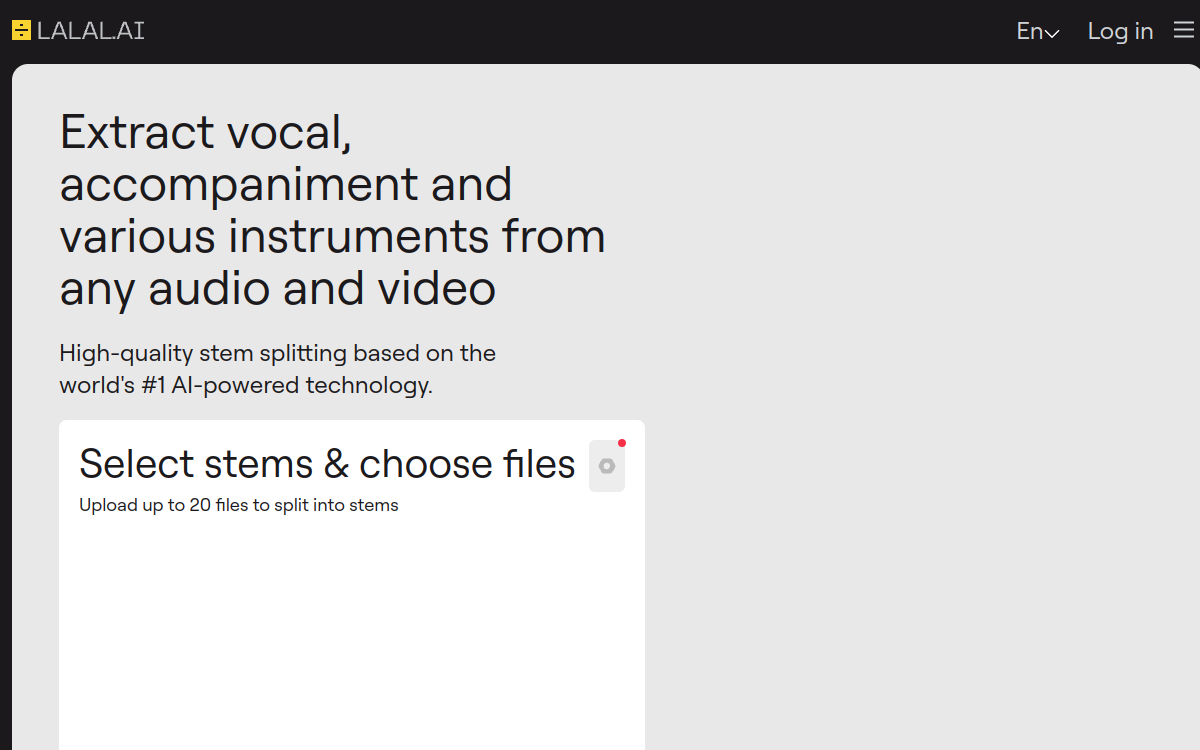This screenshot has width=1200, height=750.
Task: Click the Log in link
Action: tap(1119, 31)
